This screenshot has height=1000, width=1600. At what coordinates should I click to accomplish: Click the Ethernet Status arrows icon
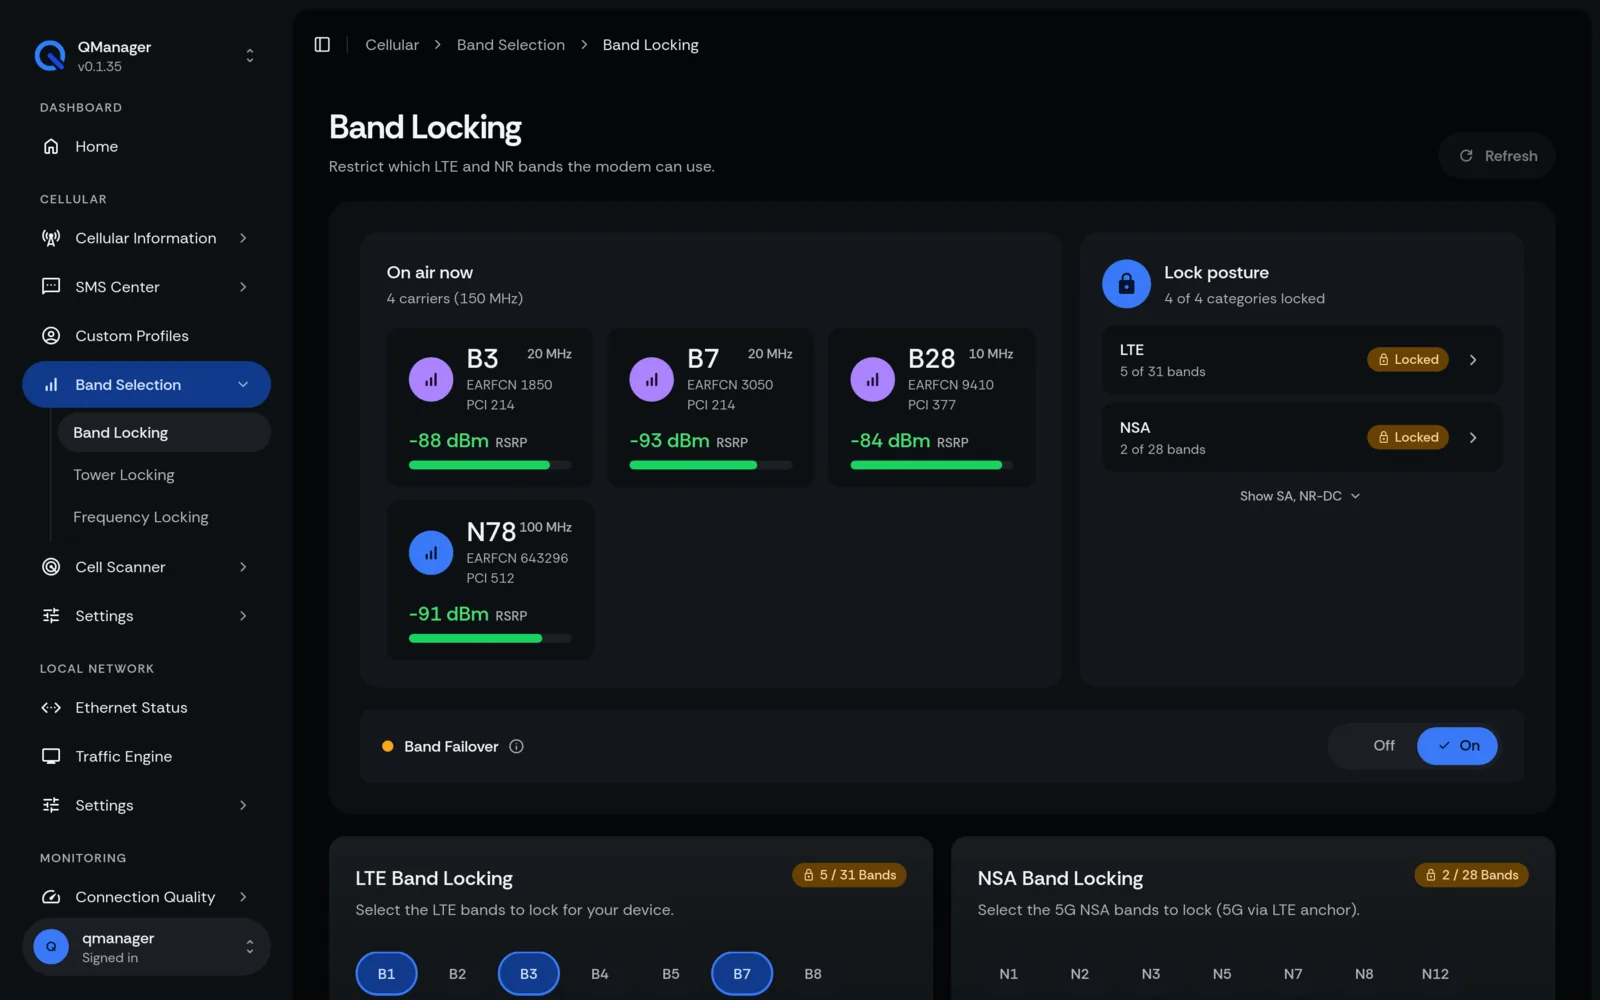(x=51, y=708)
